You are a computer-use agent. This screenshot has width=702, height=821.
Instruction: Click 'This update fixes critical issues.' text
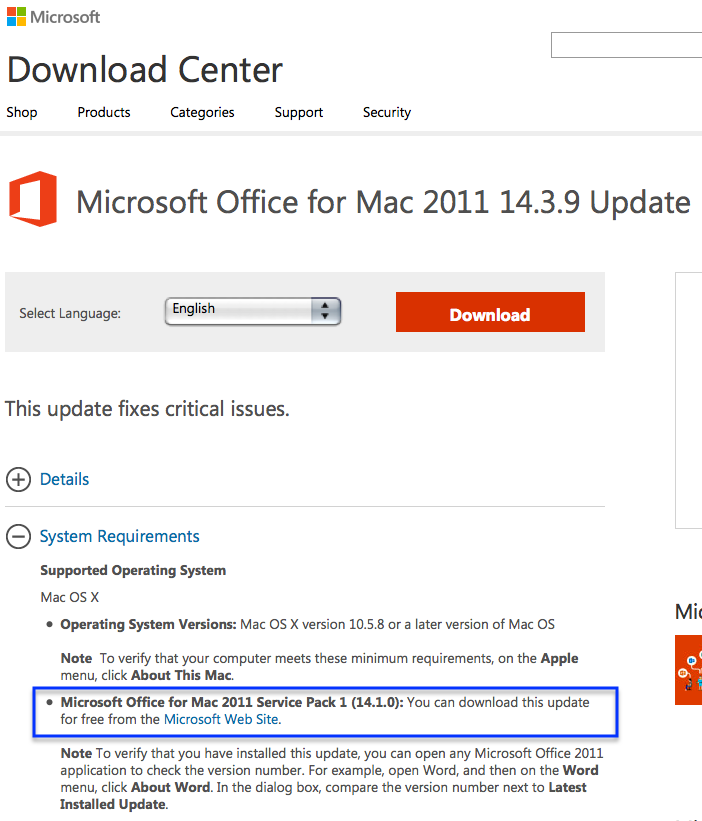click(147, 409)
